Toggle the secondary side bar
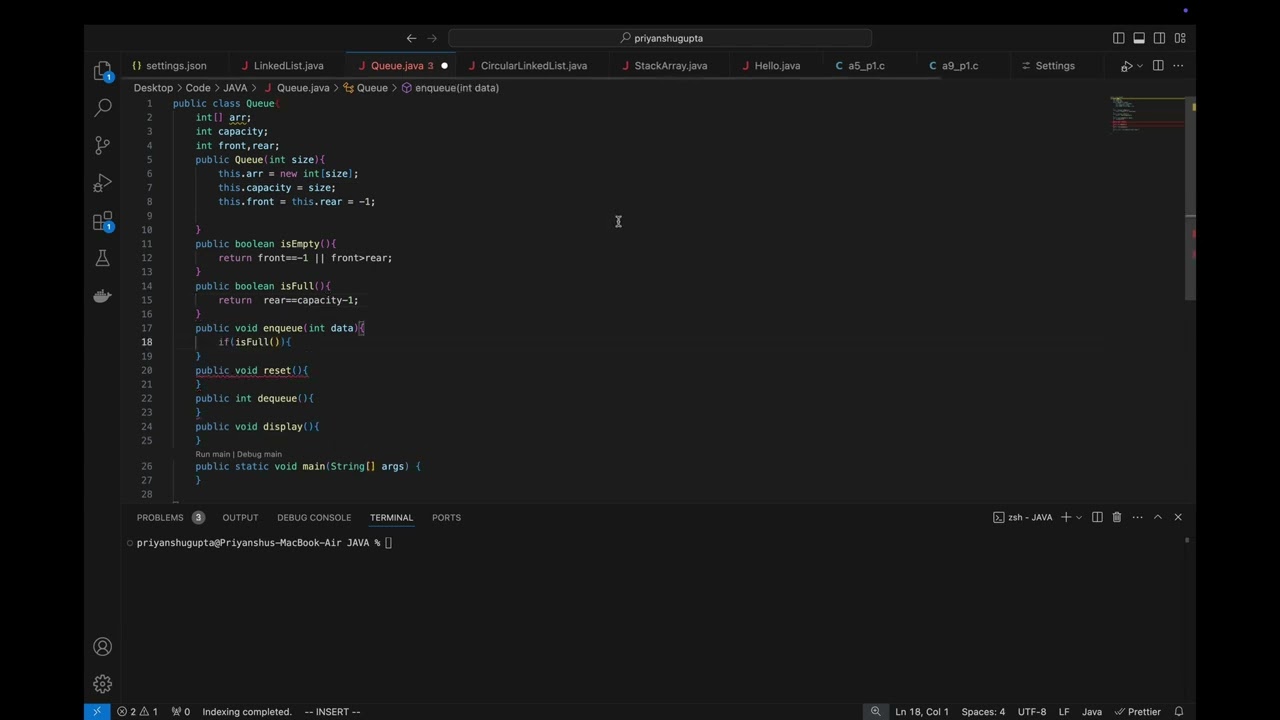Screen dimensions: 1280x720 1159,38
